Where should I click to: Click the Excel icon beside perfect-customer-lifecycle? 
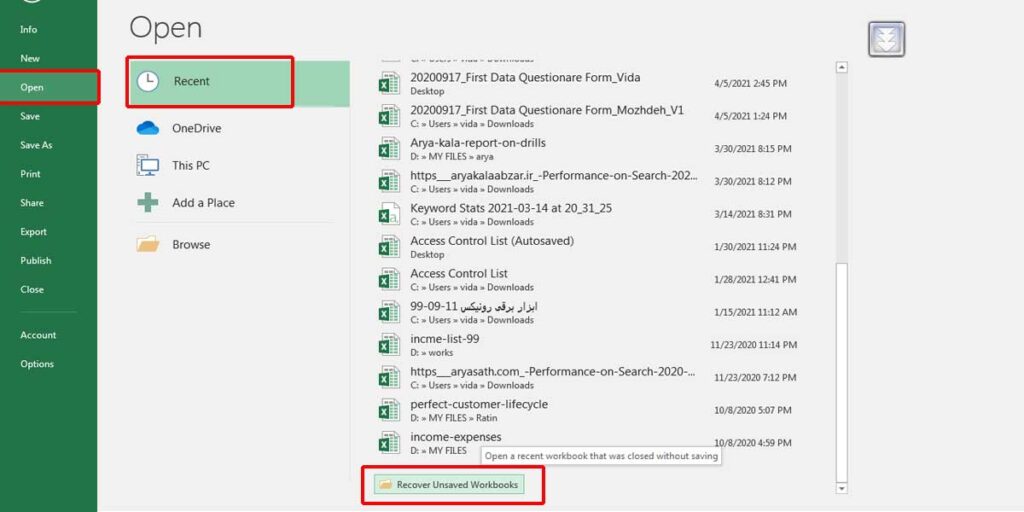click(x=389, y=410)
